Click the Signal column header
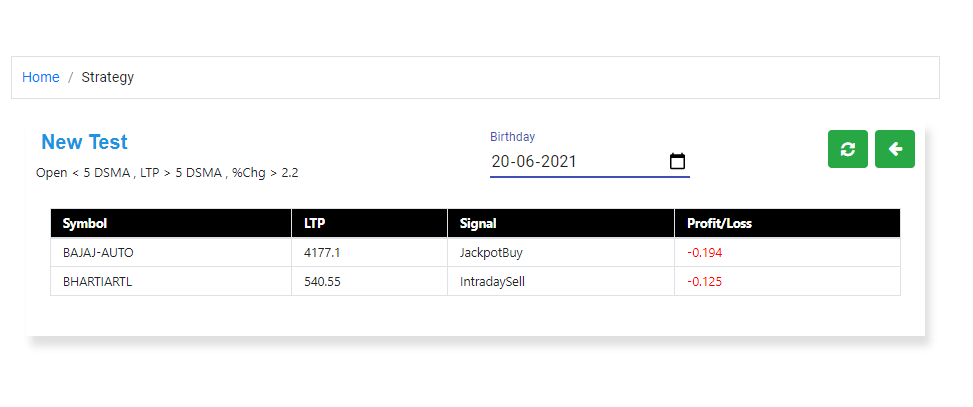Viewport: 973px width, 407px height. click(x=561, y=223)
